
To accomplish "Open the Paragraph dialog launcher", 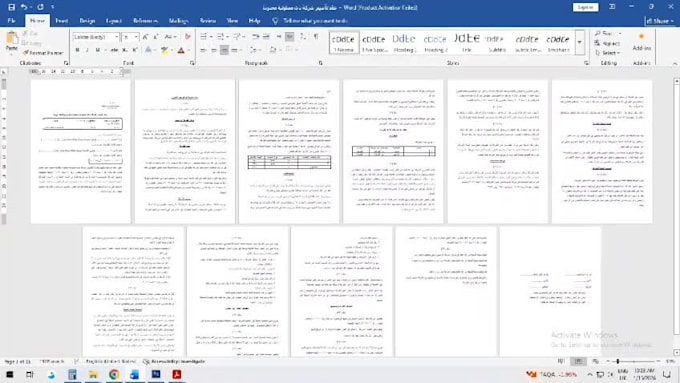I will [x=320, y=63].
